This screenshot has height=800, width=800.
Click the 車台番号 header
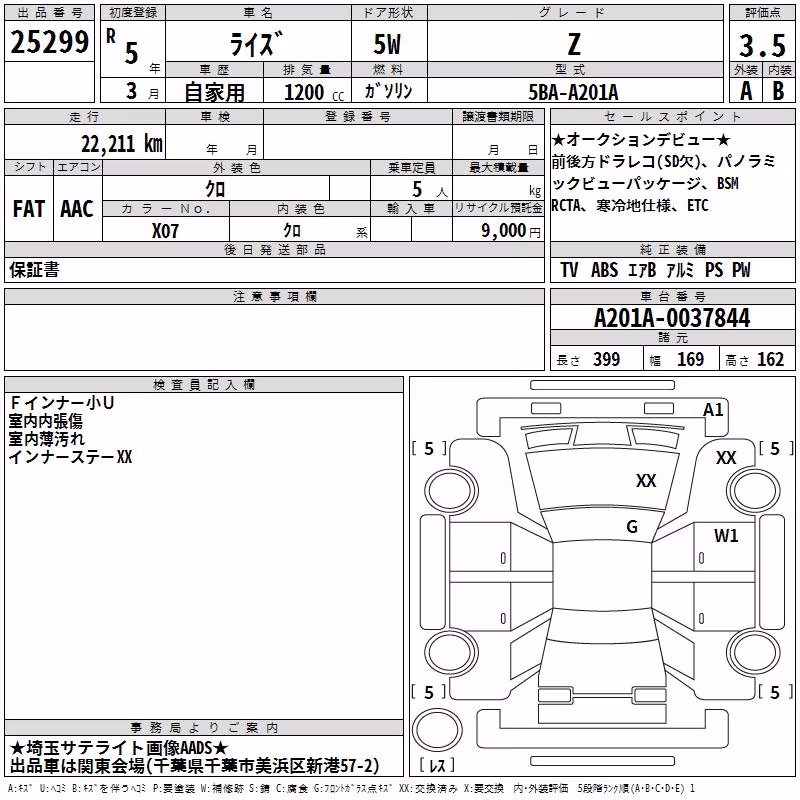[x=672, y=296]
